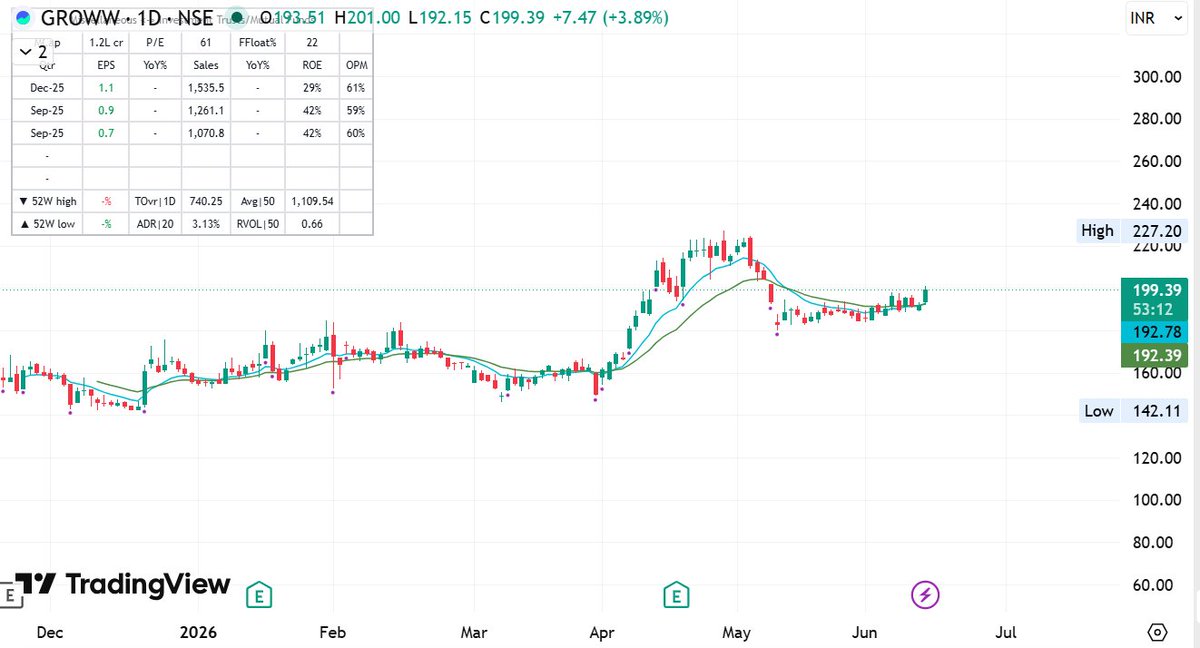The image size is (1200, 648).
Task: Click the Sales value 1,070.8
Action: [x=206, y=133]
